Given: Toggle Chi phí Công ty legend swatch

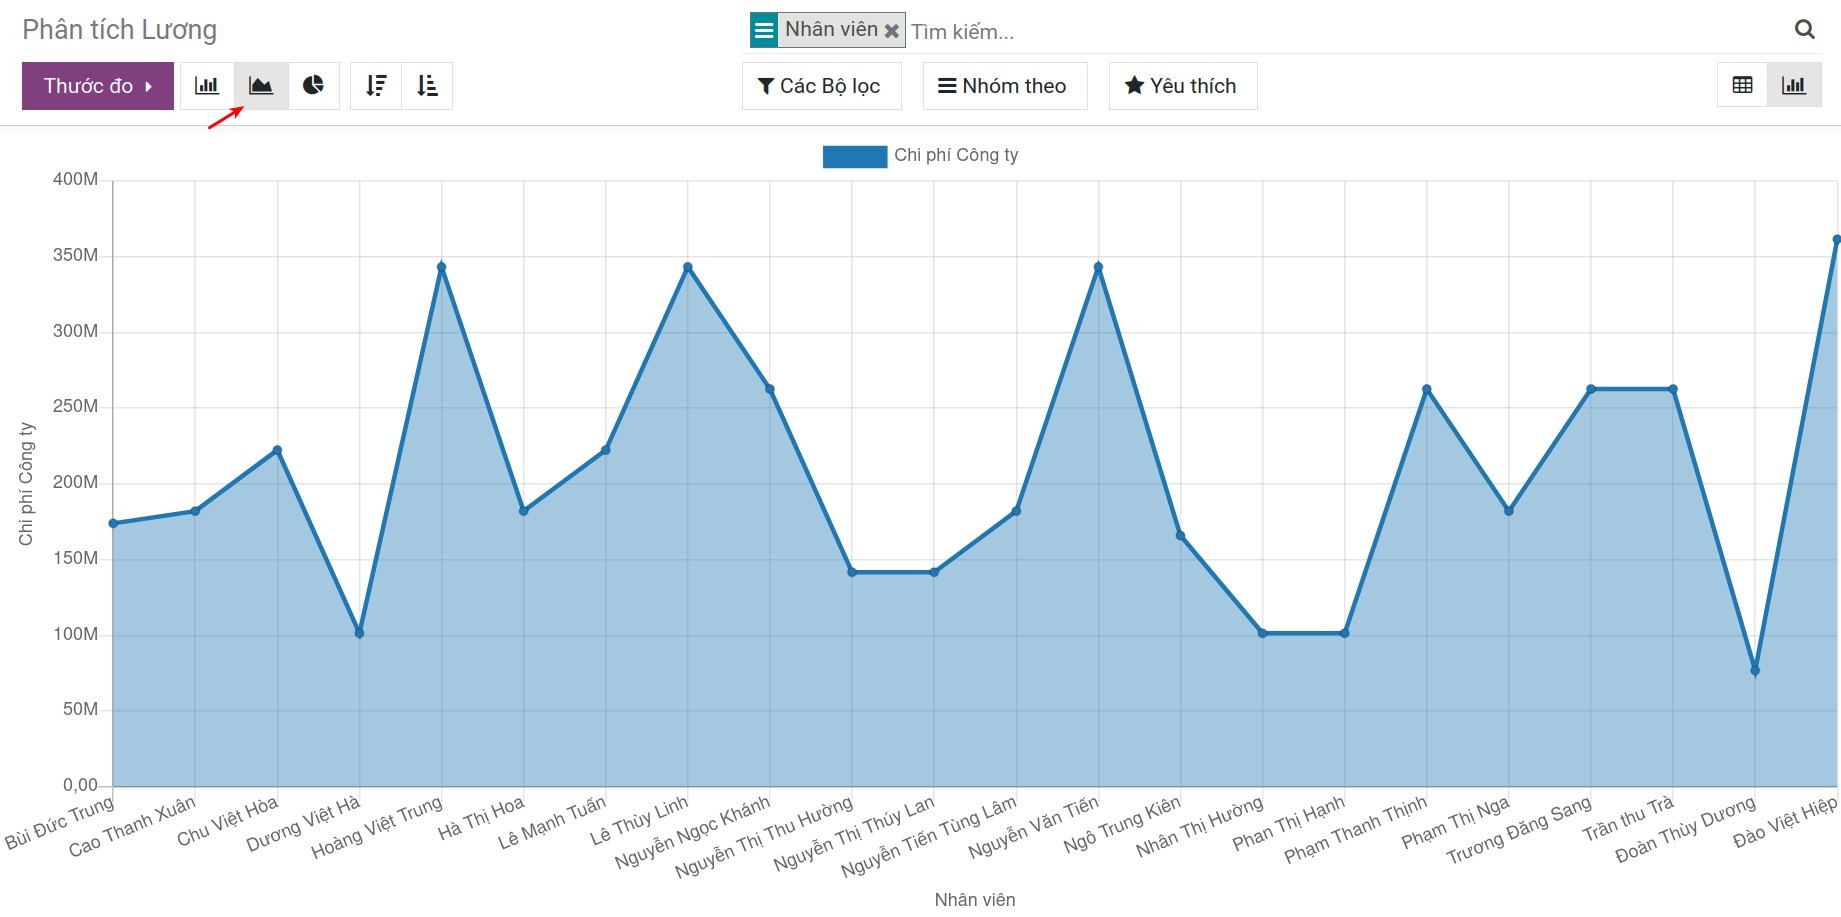Looking at the screenshot, I should click(x=854, y=156).
